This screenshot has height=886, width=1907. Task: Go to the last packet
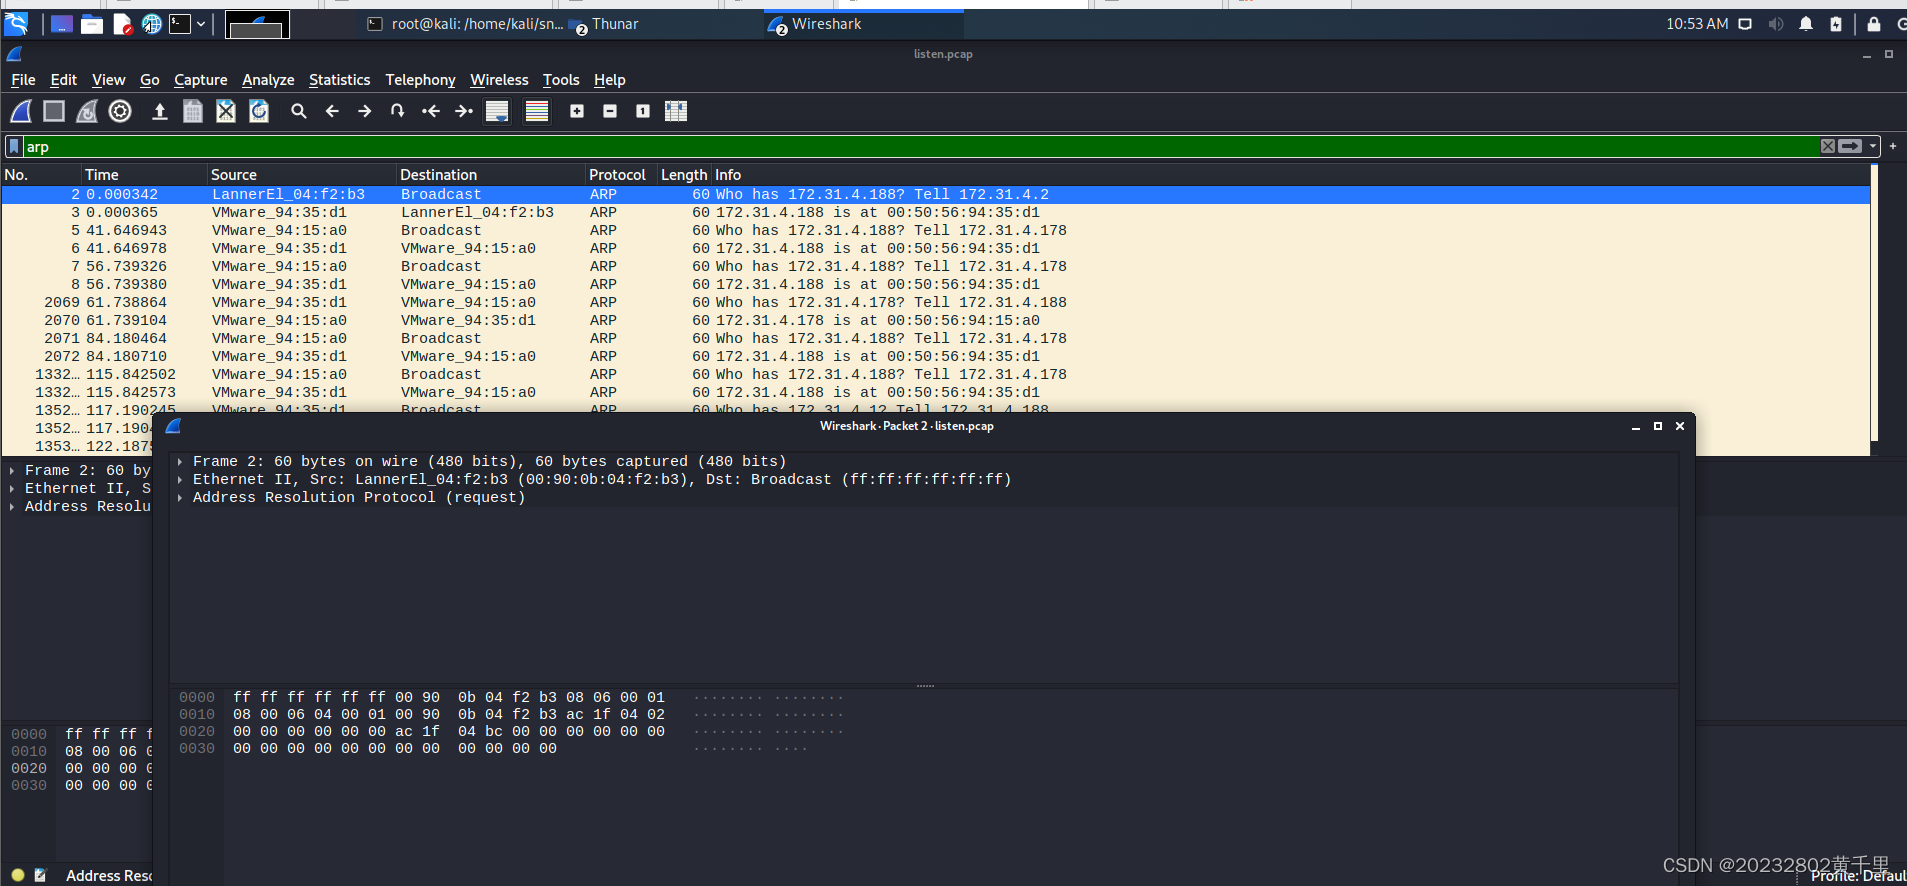coord(464,111)
